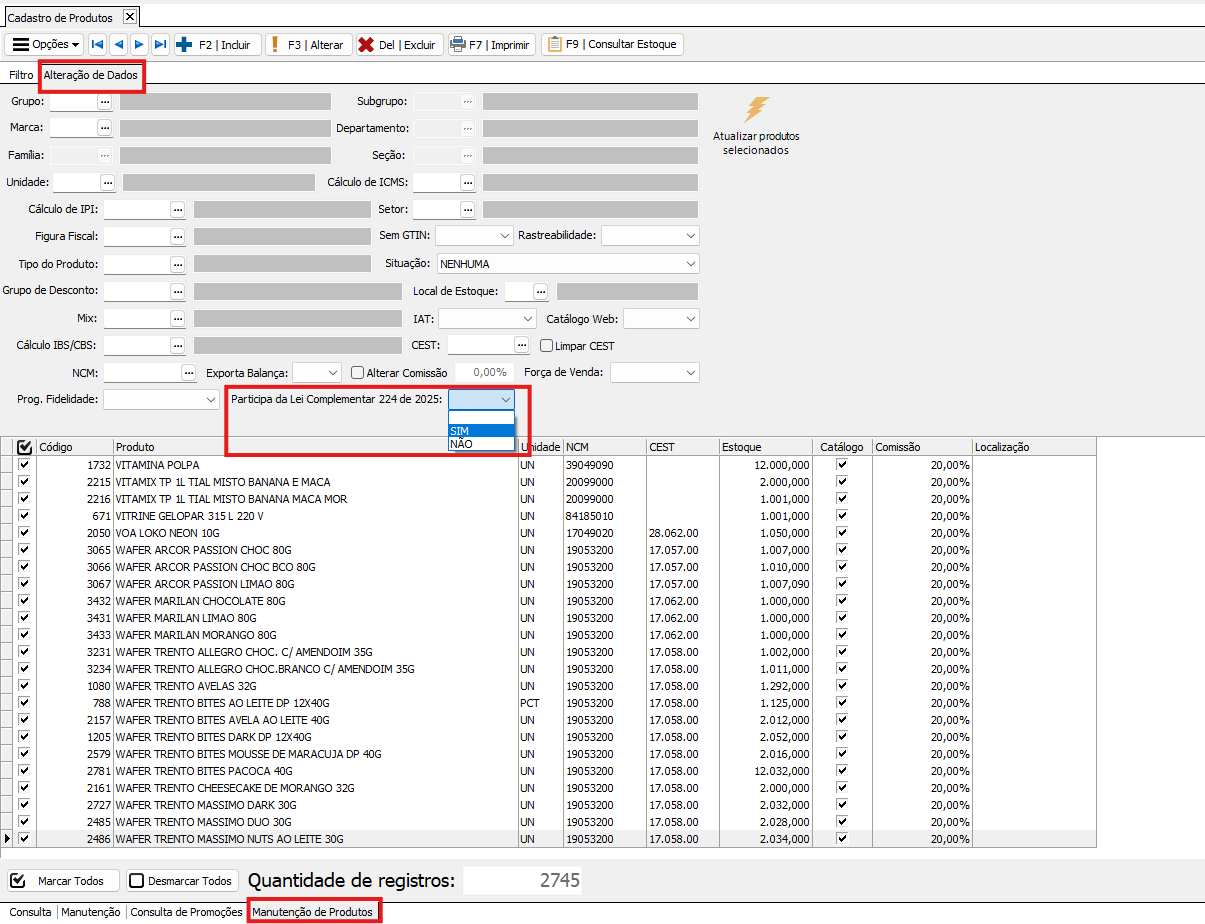Select SIM in Lei Complementar dropdown

[x=481, y=431]
